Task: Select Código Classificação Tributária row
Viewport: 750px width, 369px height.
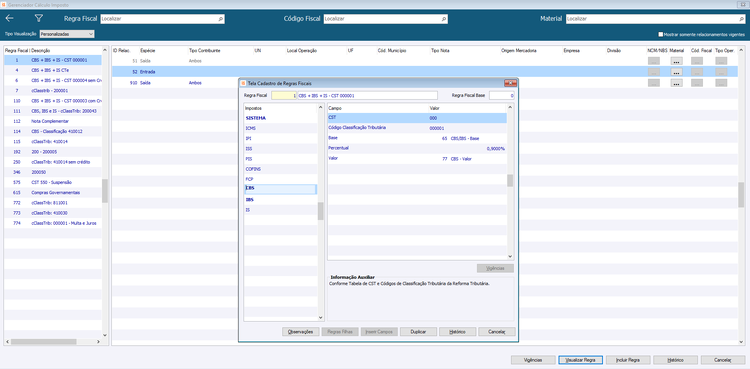Action: [417, 128]
